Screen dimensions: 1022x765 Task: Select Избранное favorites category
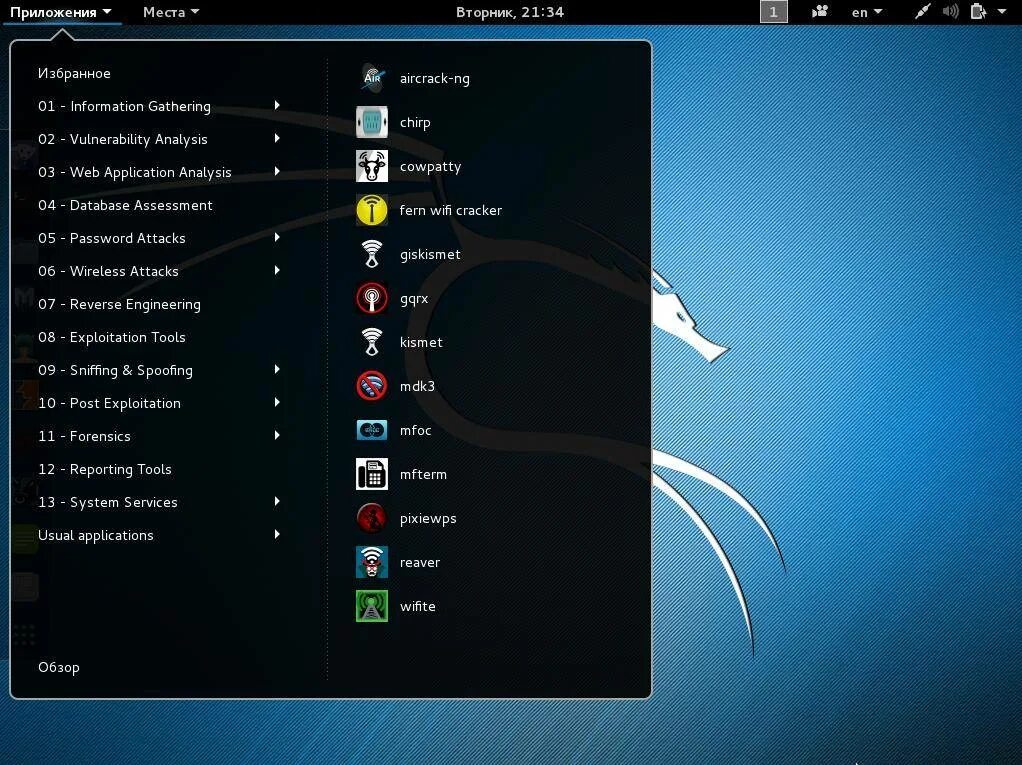(74, 73)
